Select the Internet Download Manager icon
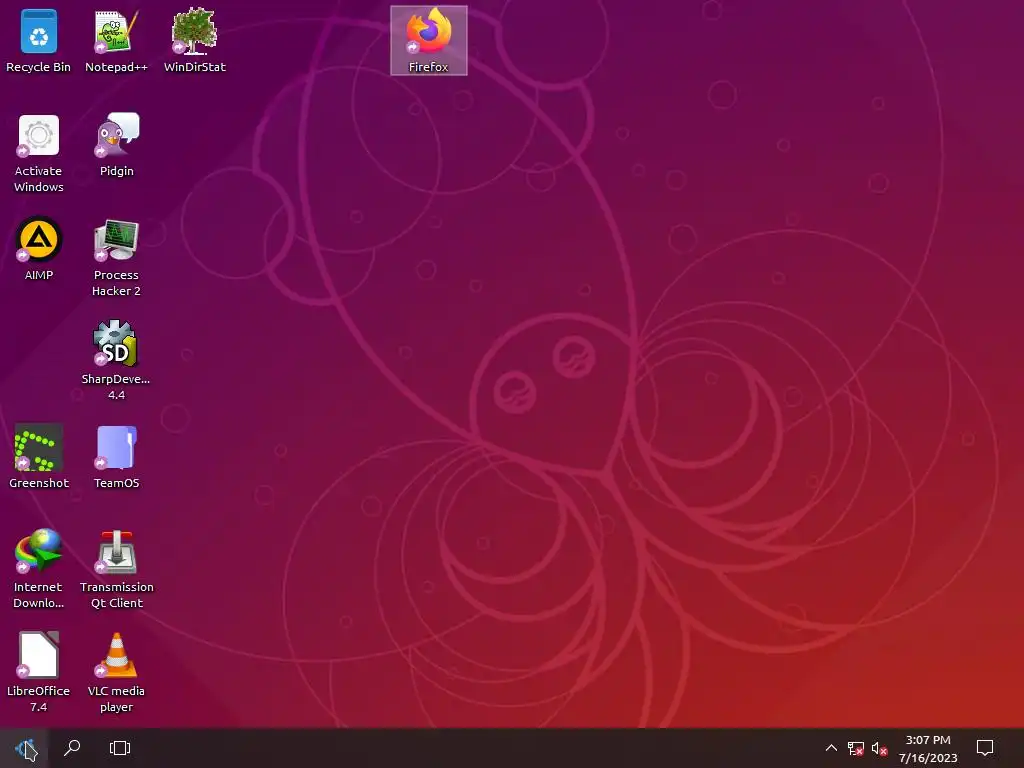 pos(39,569)
